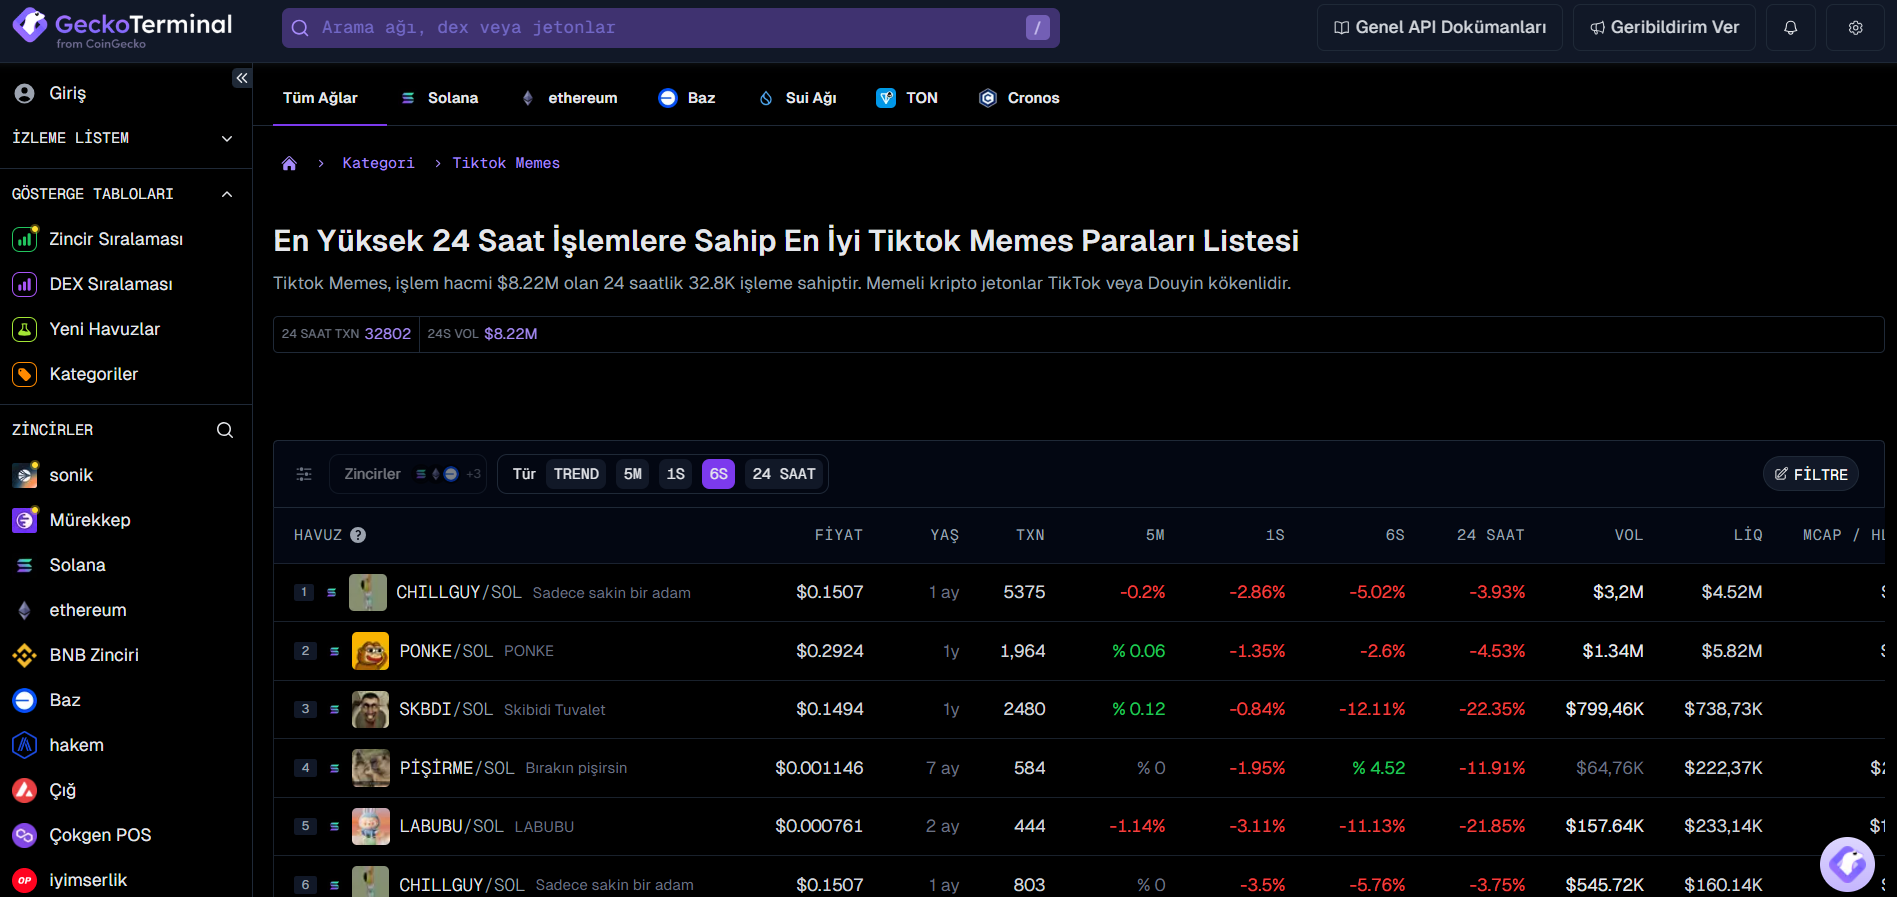Open Genel API Dokümanları
The height and width of the screenshot is (897, 1897).
coord(1440,27)
